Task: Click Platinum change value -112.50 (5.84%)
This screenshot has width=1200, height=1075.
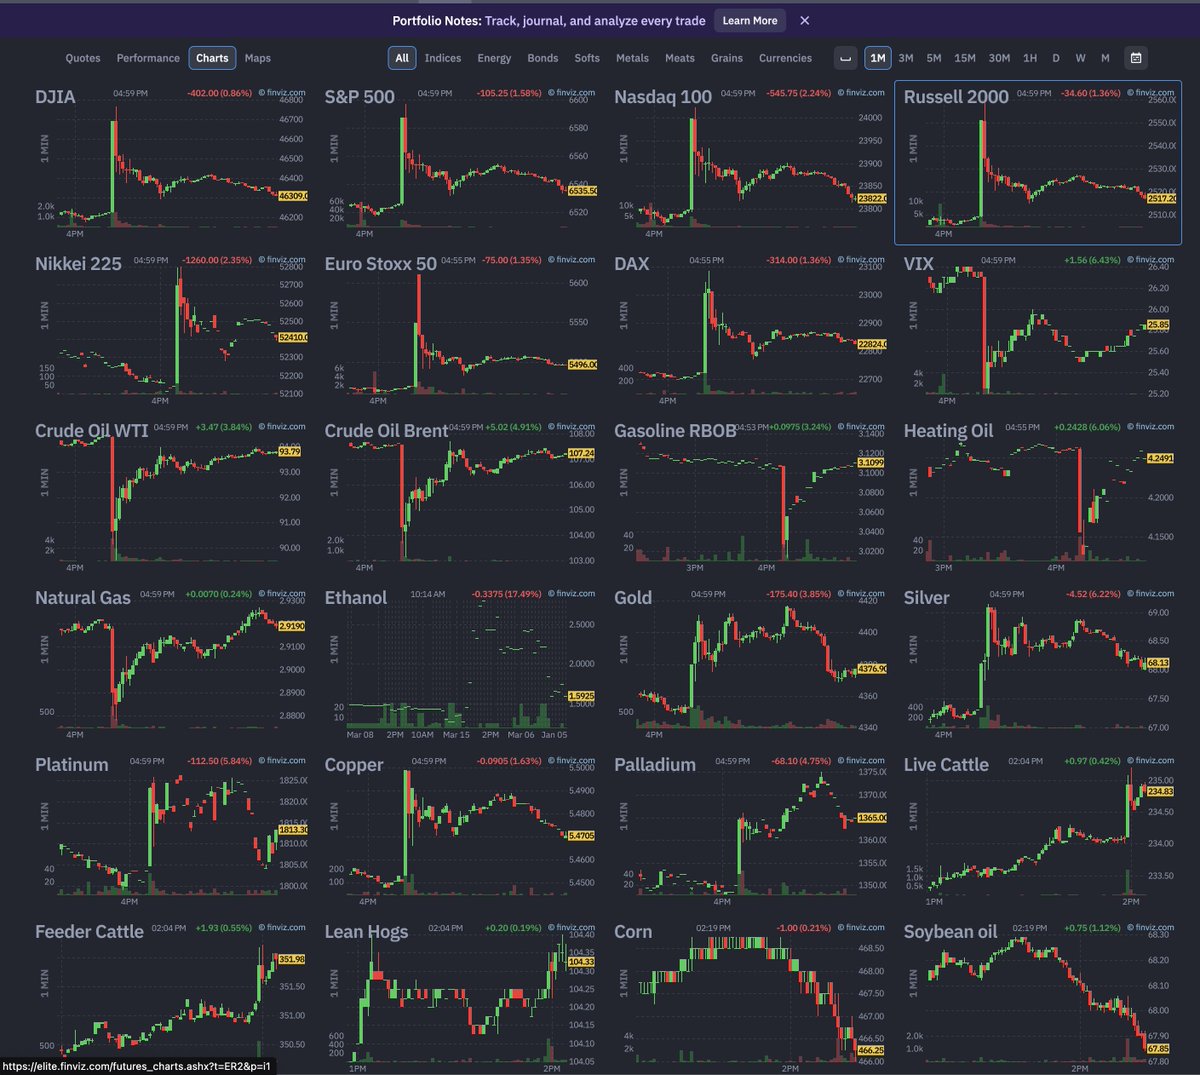Action: click(220, 761)
